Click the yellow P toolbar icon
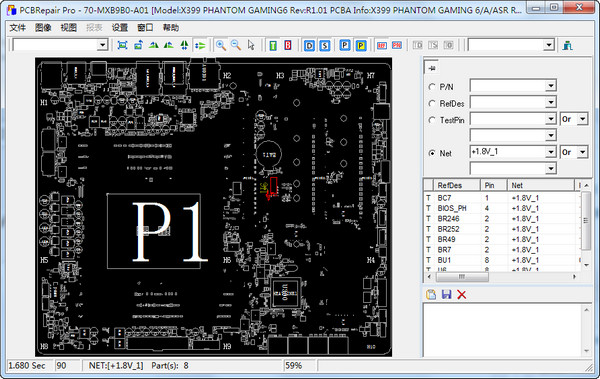The width and height of the screenshot is (600, 379). pyautogui.click(x=360, y=46)
